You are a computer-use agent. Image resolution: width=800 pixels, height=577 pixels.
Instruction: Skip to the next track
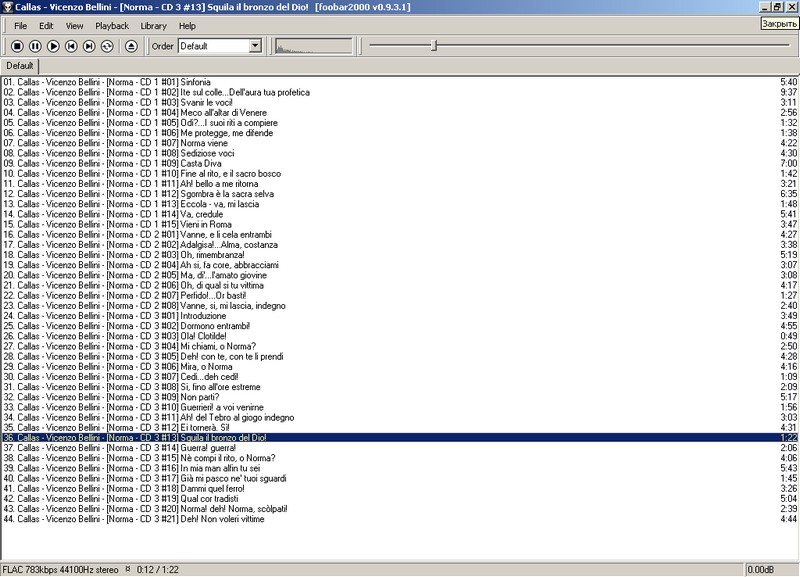point(89,46)
